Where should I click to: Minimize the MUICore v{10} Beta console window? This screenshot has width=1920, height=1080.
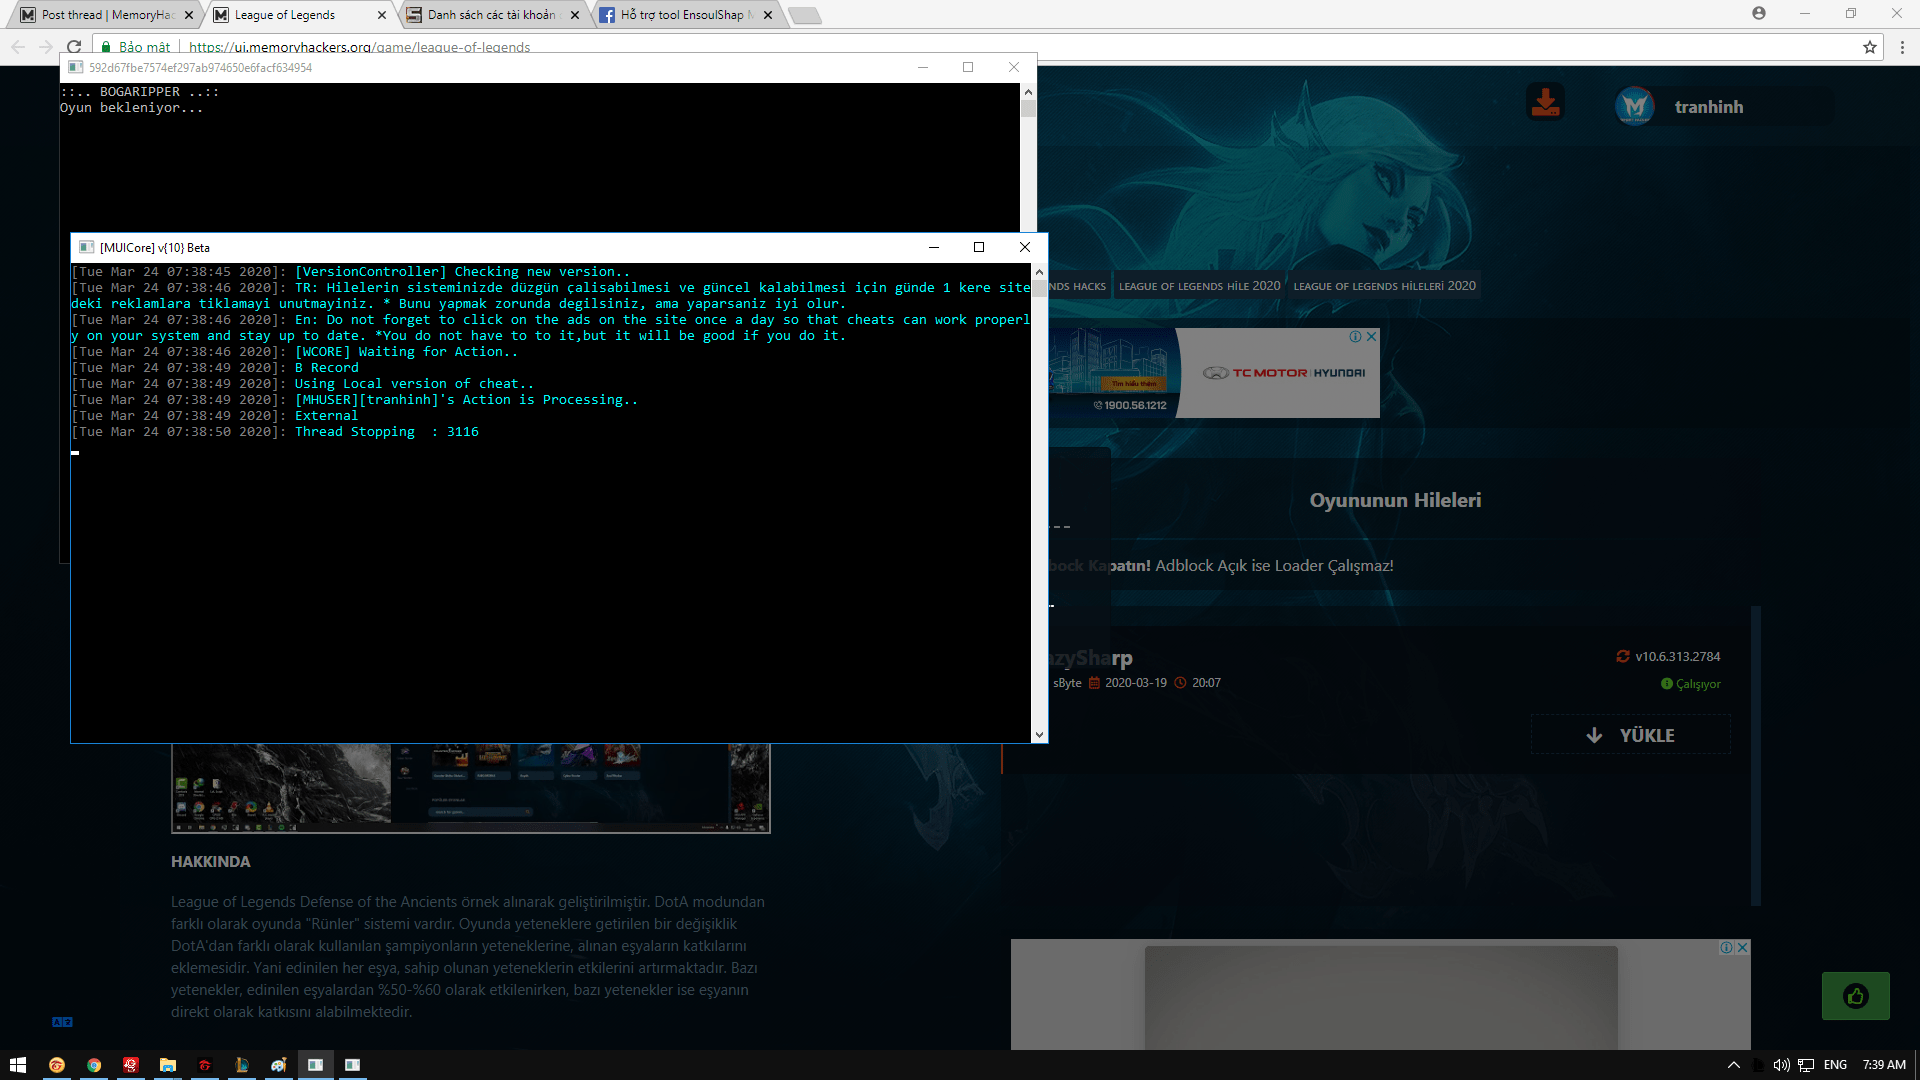click(x=933, y=248)
